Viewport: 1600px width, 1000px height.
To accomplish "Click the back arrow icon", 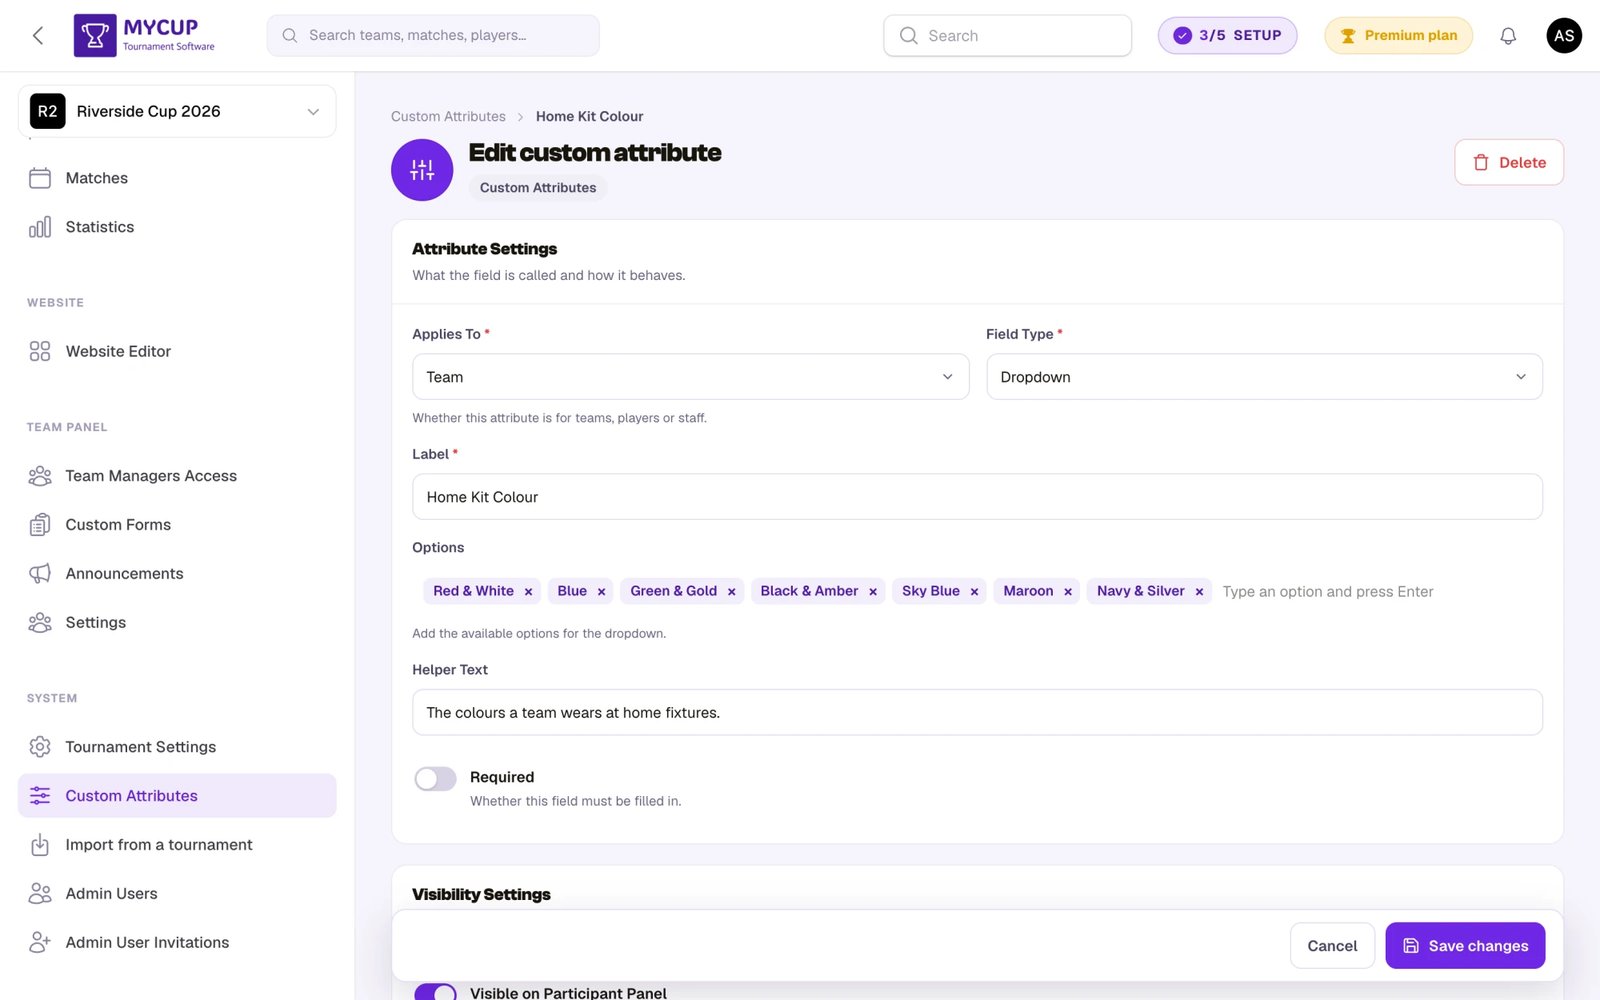I will point(38,36).
